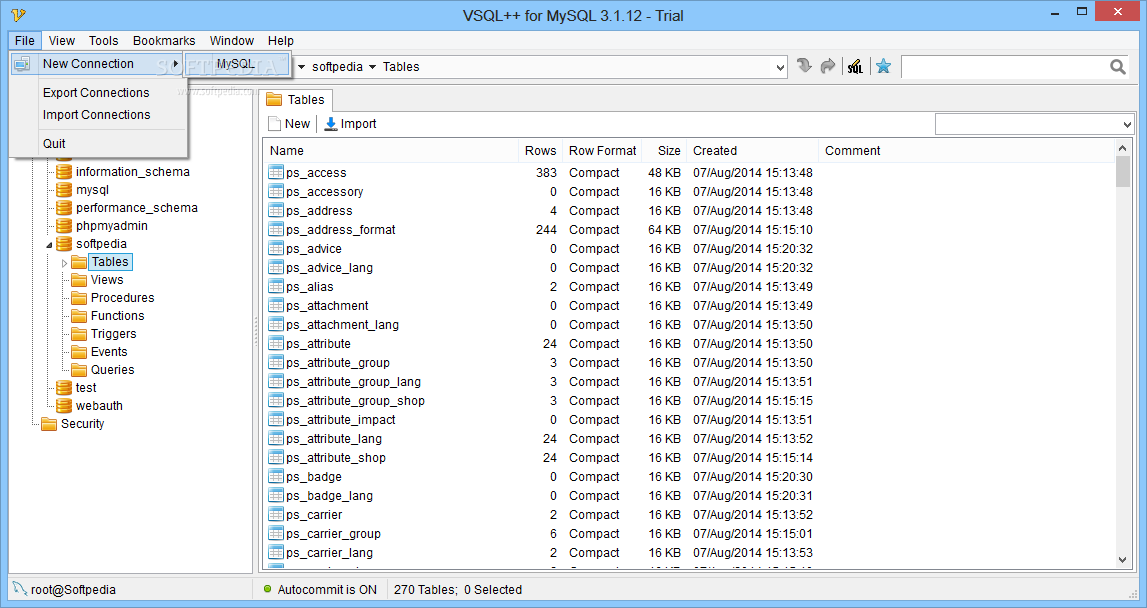Select Export Connections menu entry

point(96,93)
